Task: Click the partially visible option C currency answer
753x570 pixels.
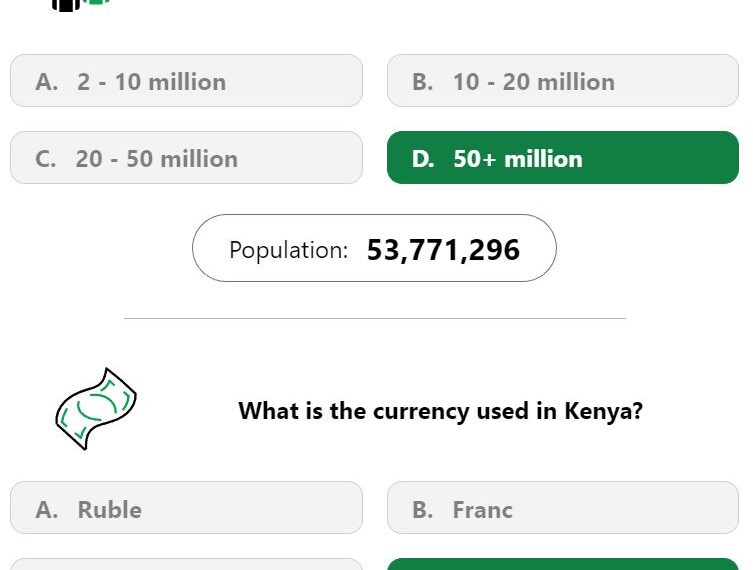Action: (186, 564)
